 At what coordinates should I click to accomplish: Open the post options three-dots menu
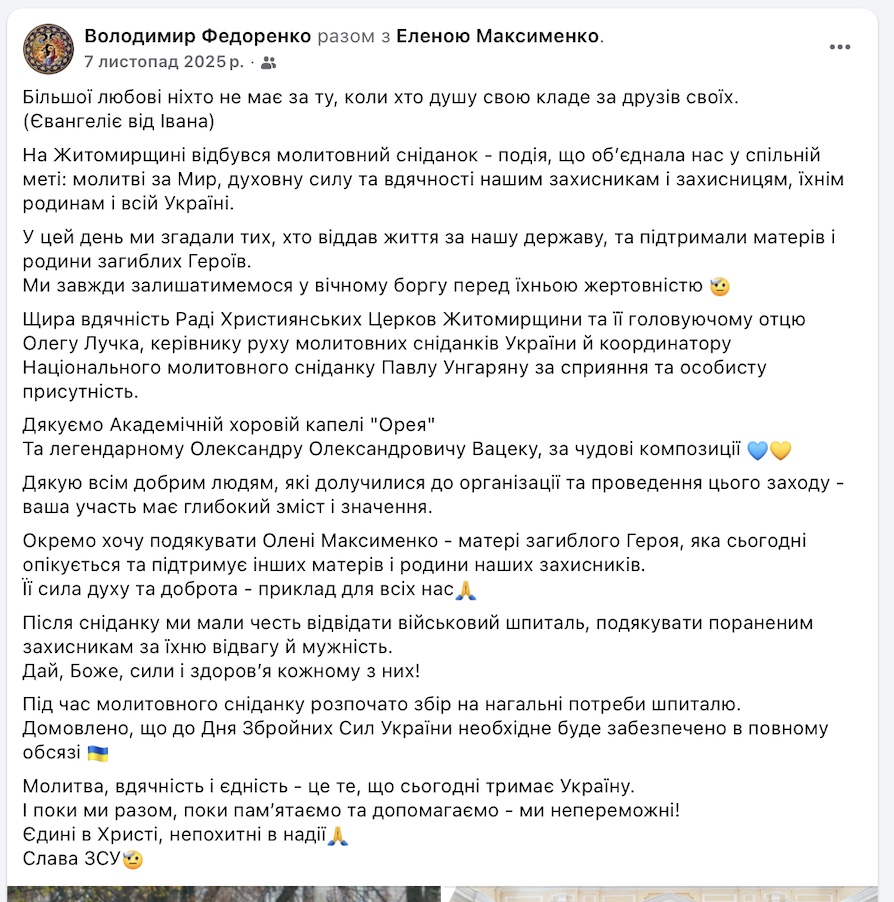tap(839, 47)
